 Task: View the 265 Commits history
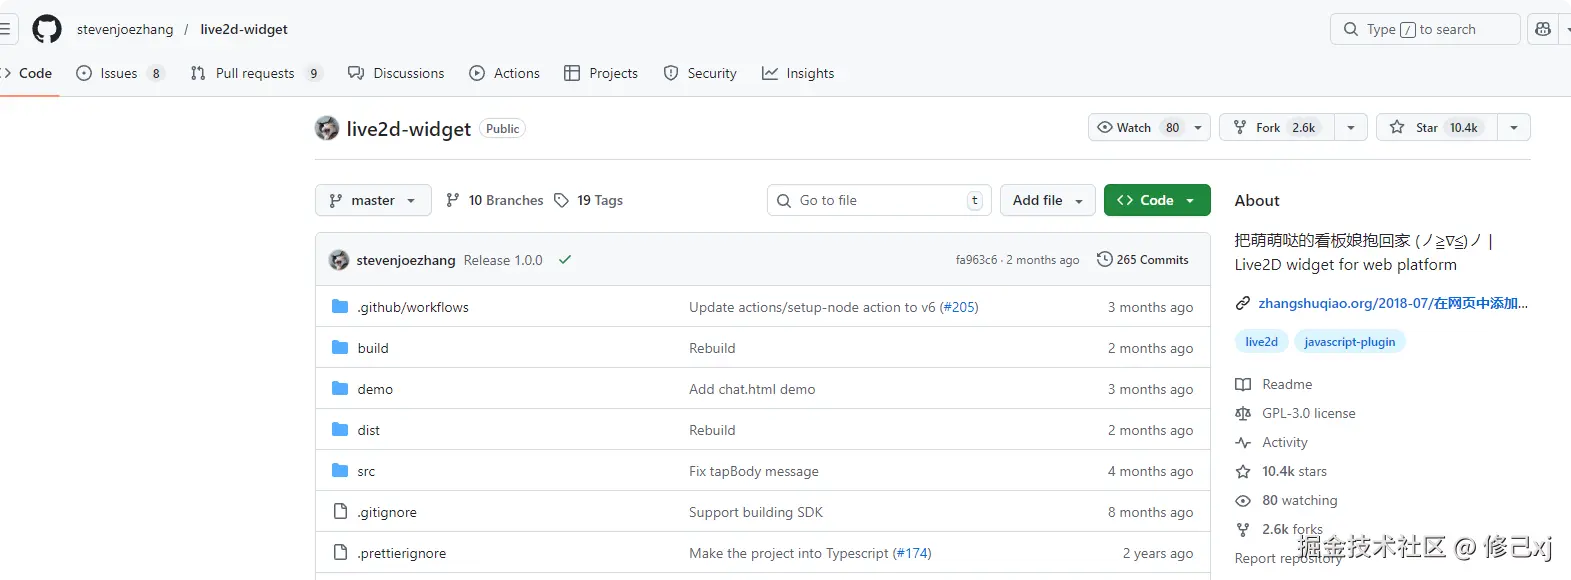[1143, 259]
